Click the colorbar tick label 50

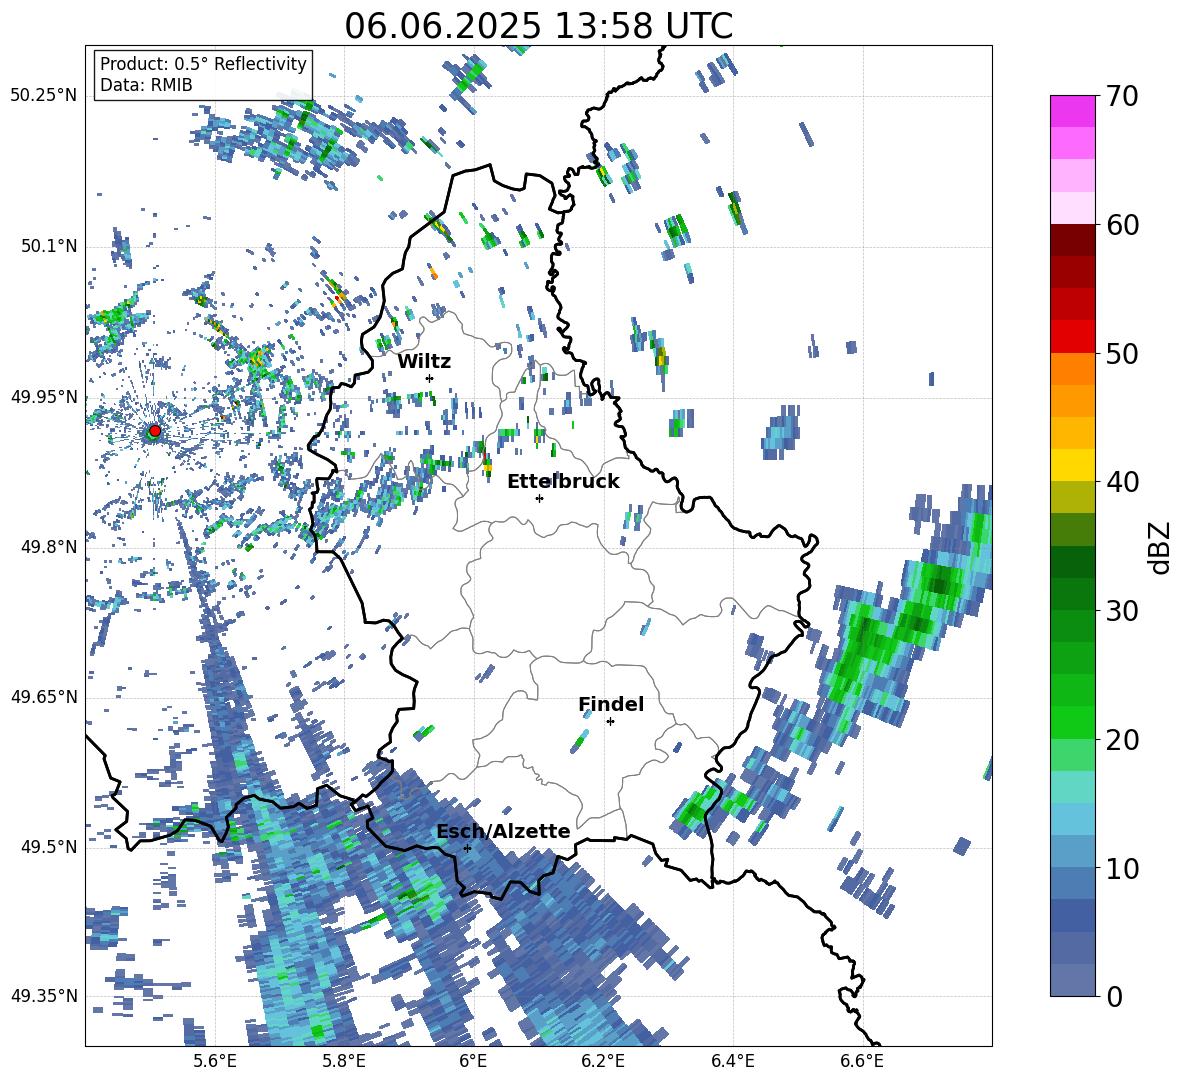(1122, 353)
